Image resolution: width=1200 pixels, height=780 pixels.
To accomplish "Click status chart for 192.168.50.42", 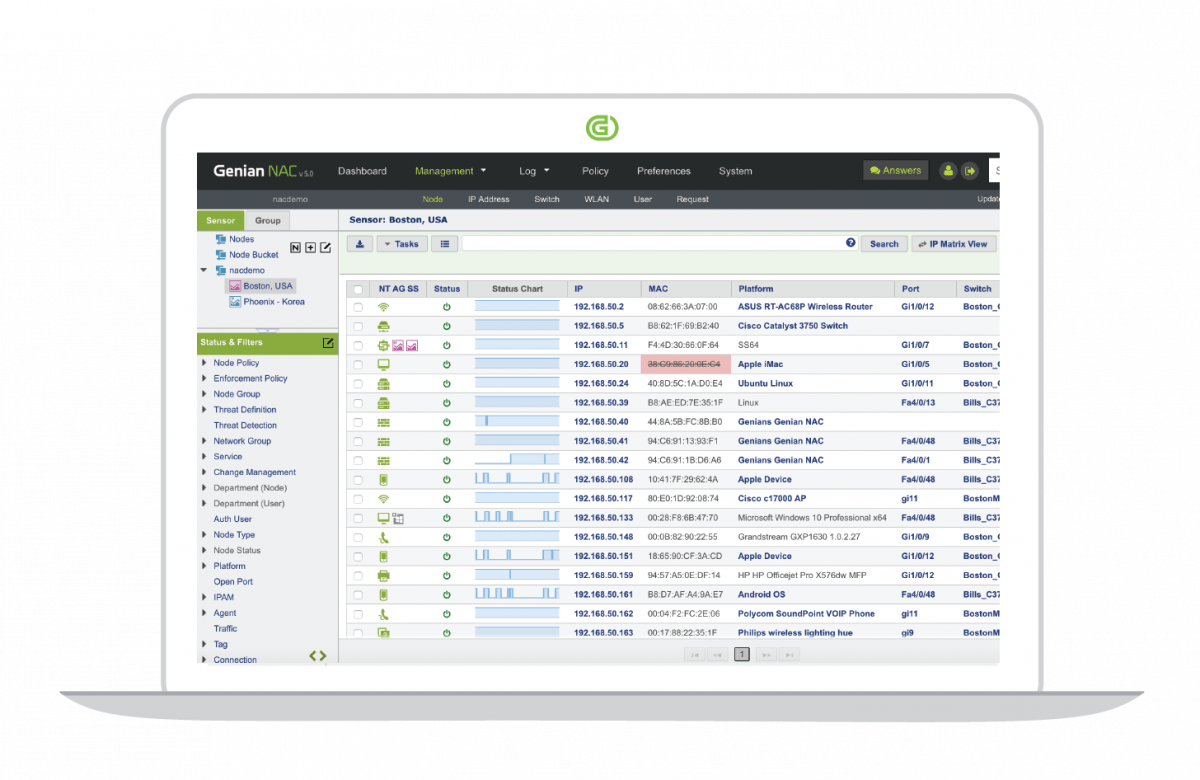I will click(x=517, y=460).
